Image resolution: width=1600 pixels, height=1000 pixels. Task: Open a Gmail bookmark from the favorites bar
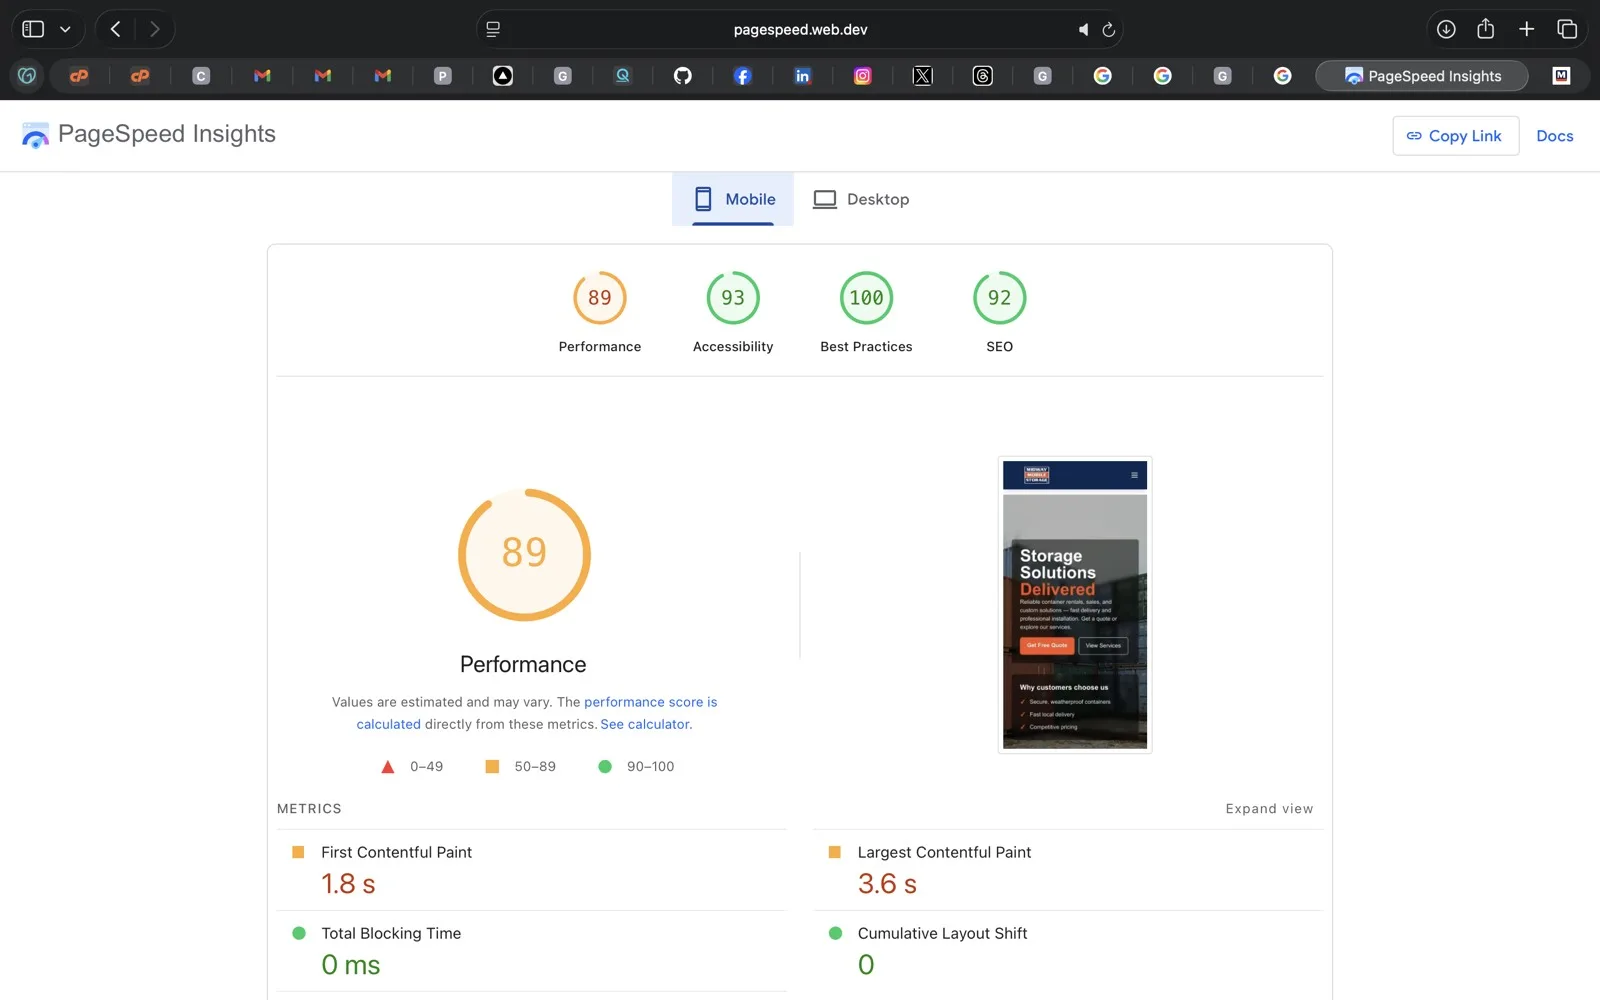coord(262,75)
